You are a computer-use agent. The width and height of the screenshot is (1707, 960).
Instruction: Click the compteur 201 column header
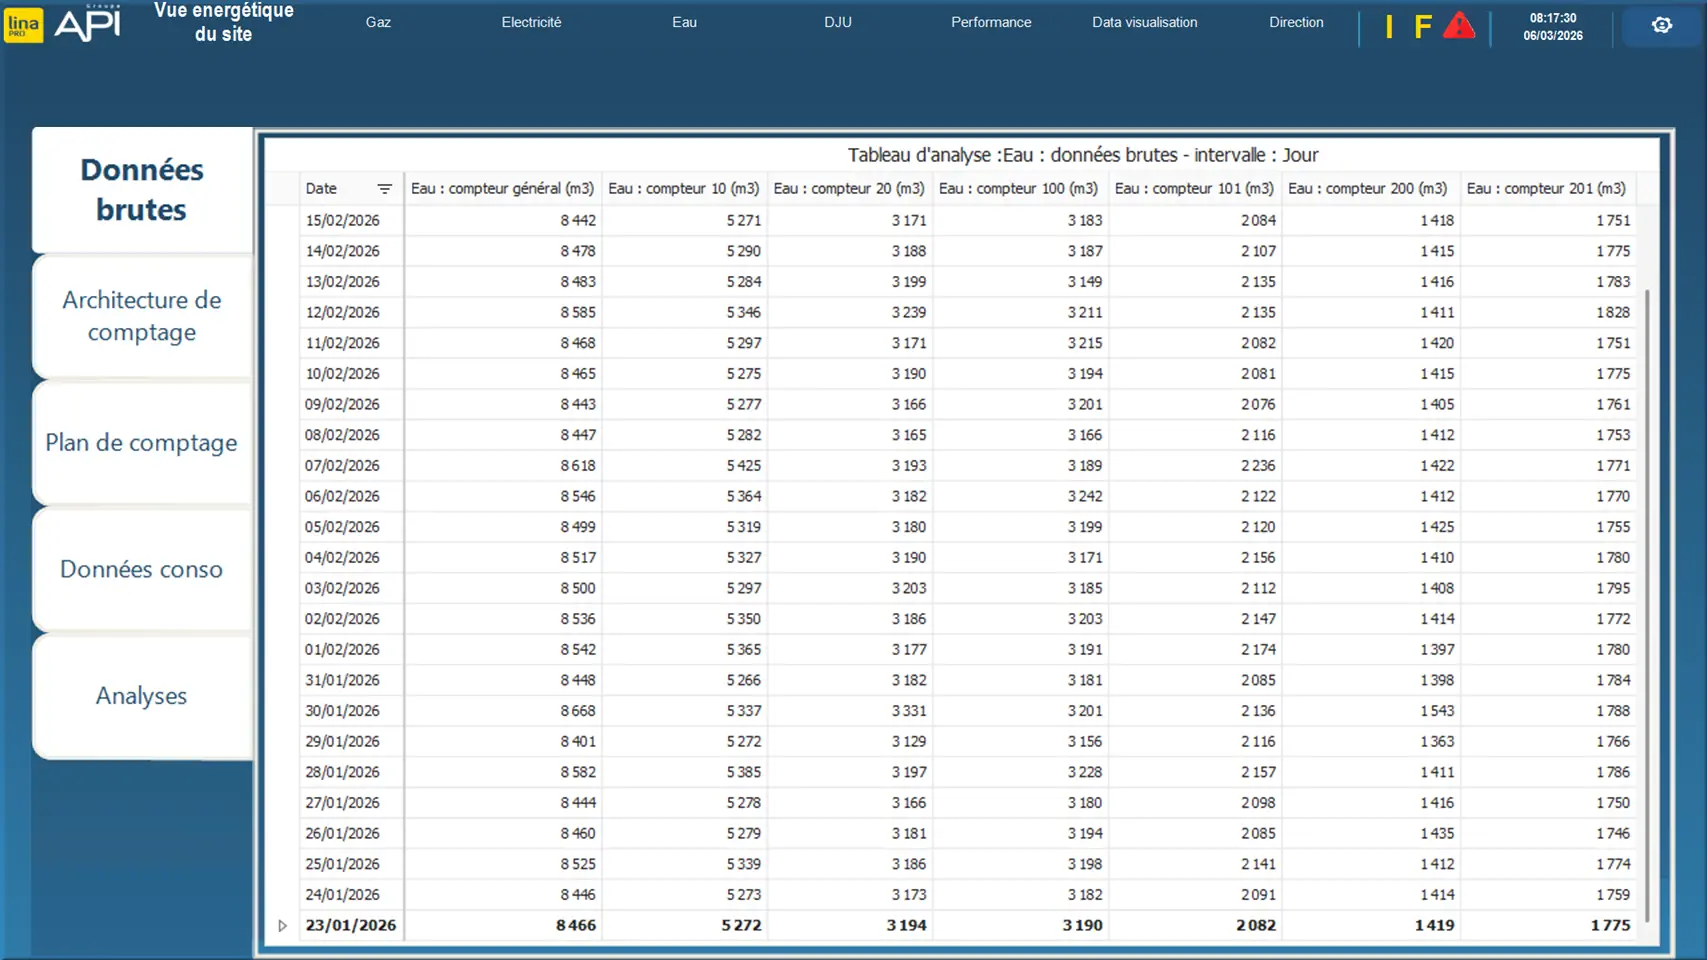1545,189
